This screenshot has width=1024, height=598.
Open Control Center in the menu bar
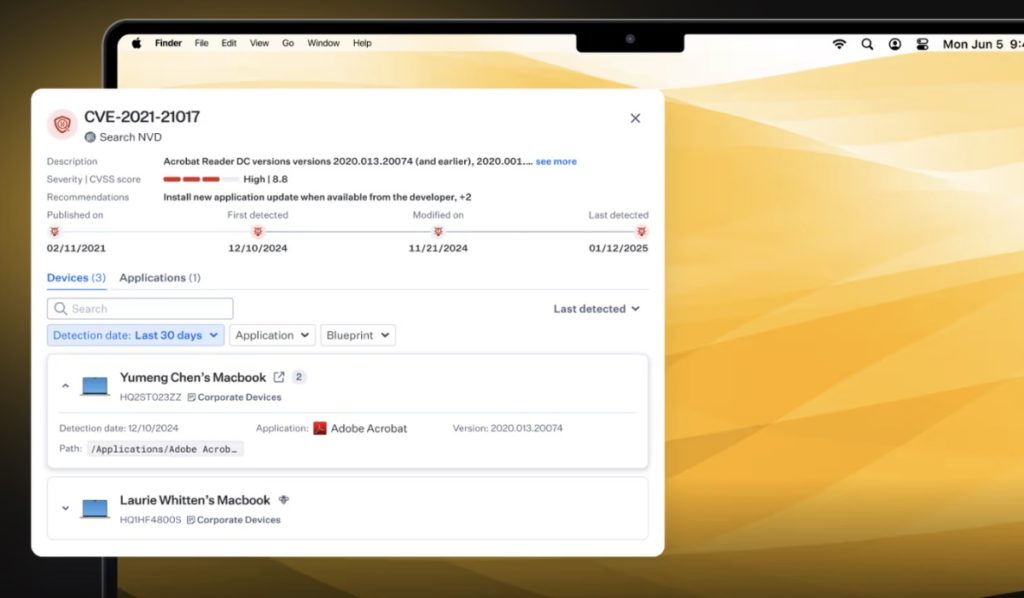pyautogui.click(x=922, y=44)
